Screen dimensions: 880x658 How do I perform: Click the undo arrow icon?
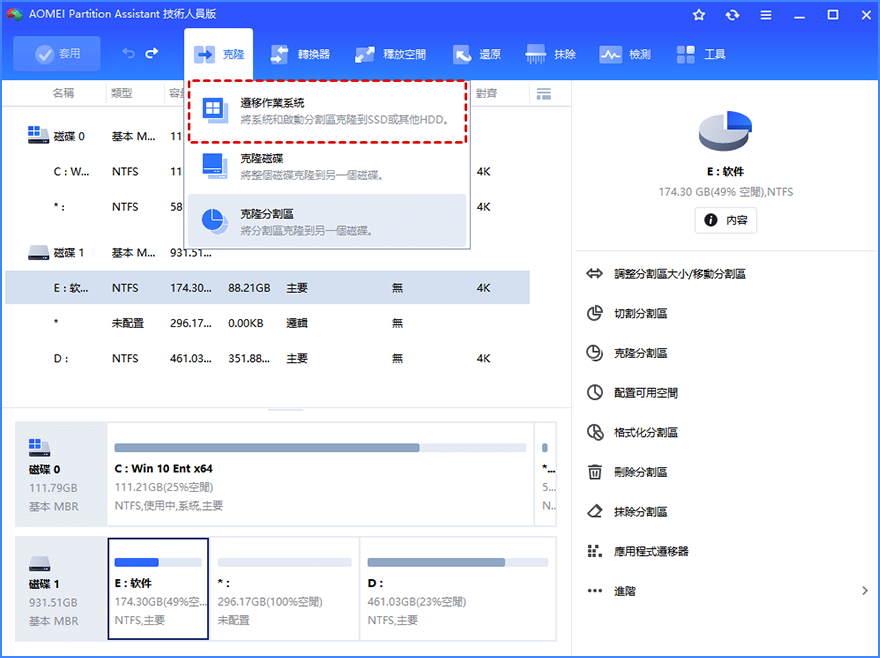(x=129, y=53)
